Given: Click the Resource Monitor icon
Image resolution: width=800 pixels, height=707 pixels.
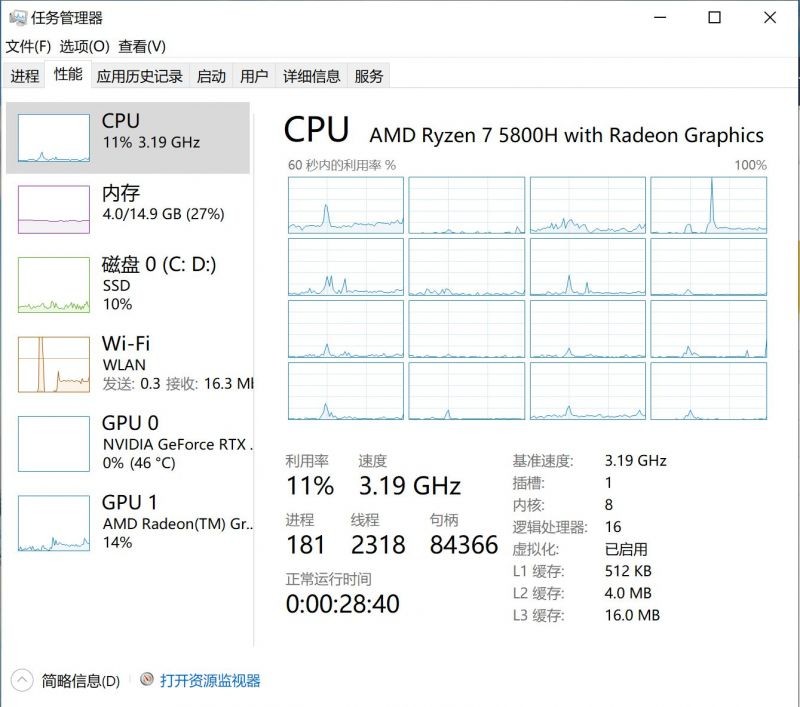Looking at the screenshot, I should pos(147,680).
